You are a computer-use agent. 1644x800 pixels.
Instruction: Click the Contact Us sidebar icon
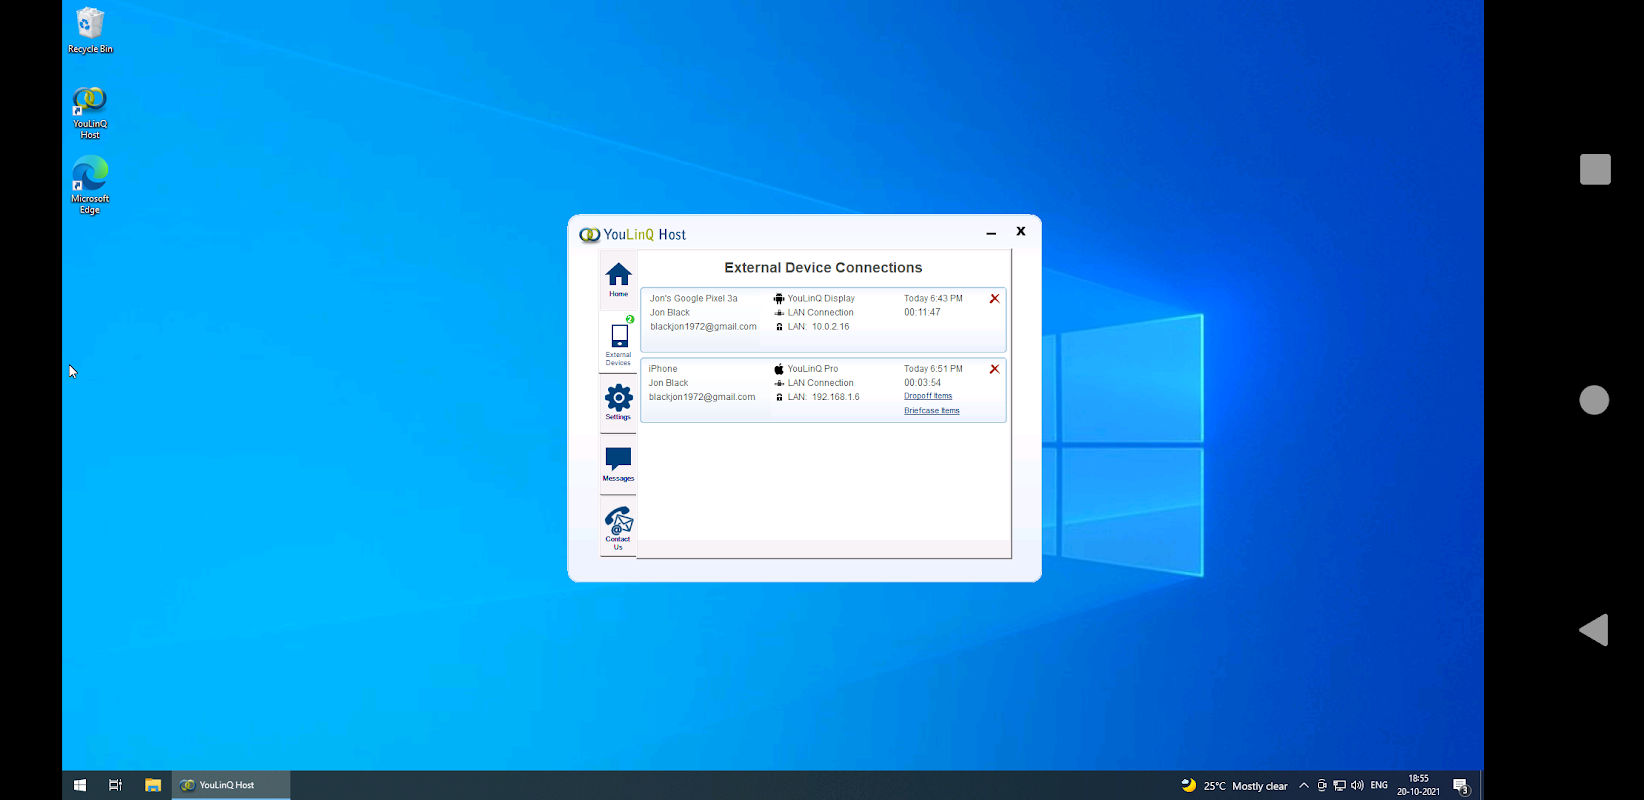[x=618, y=526]
